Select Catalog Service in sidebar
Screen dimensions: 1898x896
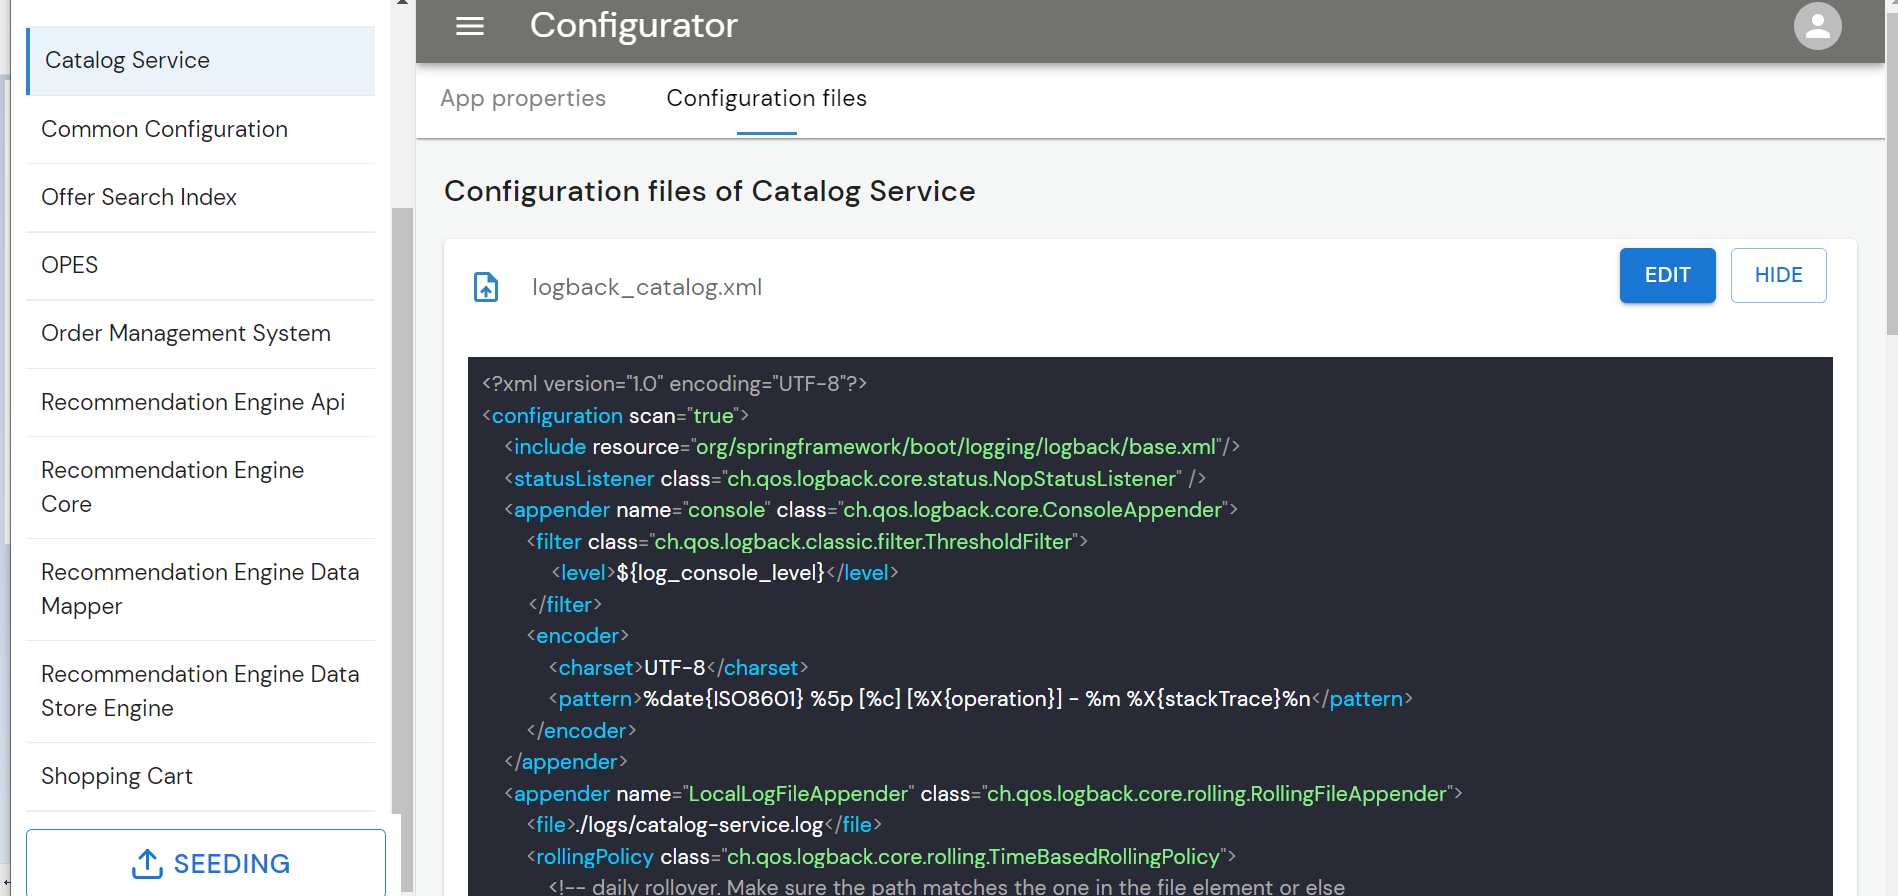coord(201,61)
